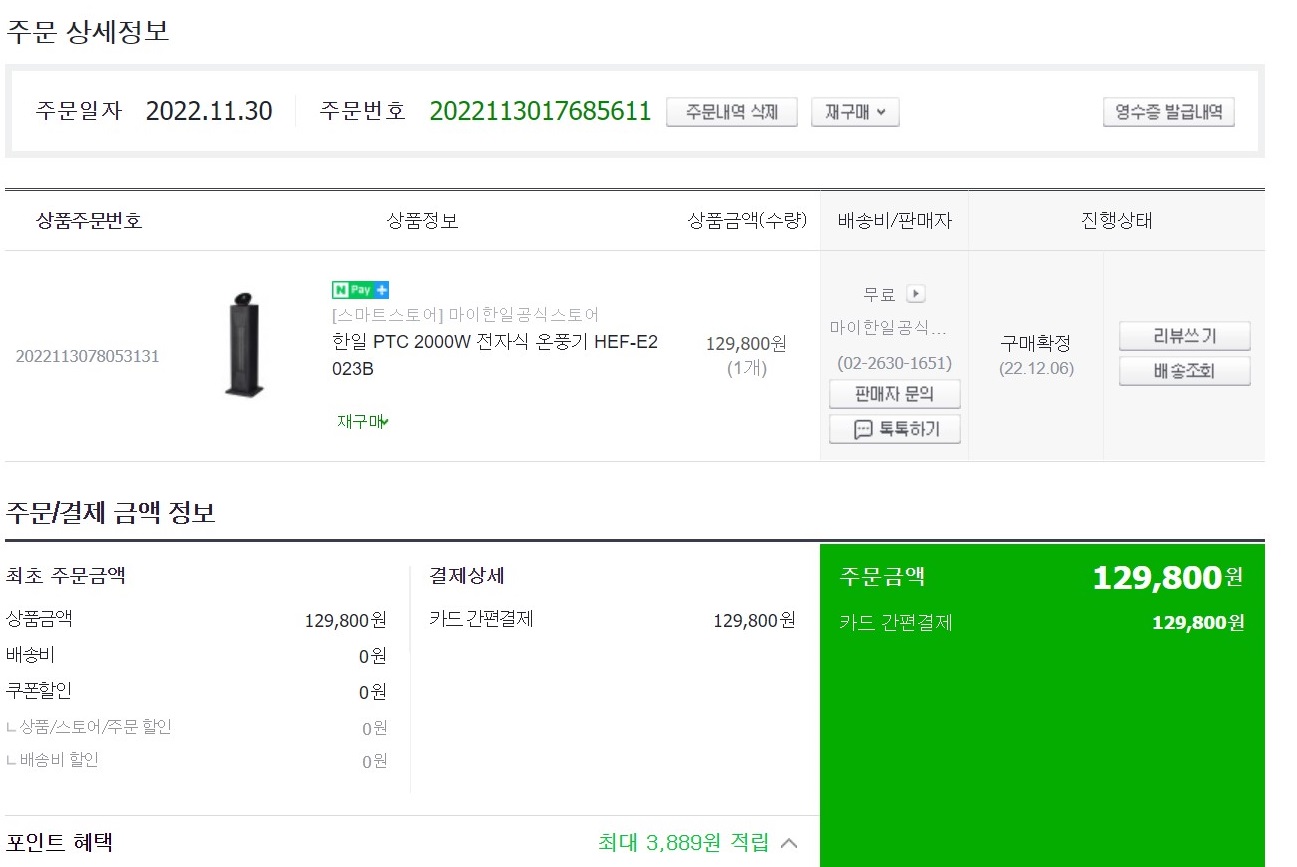The height and width of the screenshot is (867, 1297).
Task: Click the 배송조회 button
Action: [1184, 372]
